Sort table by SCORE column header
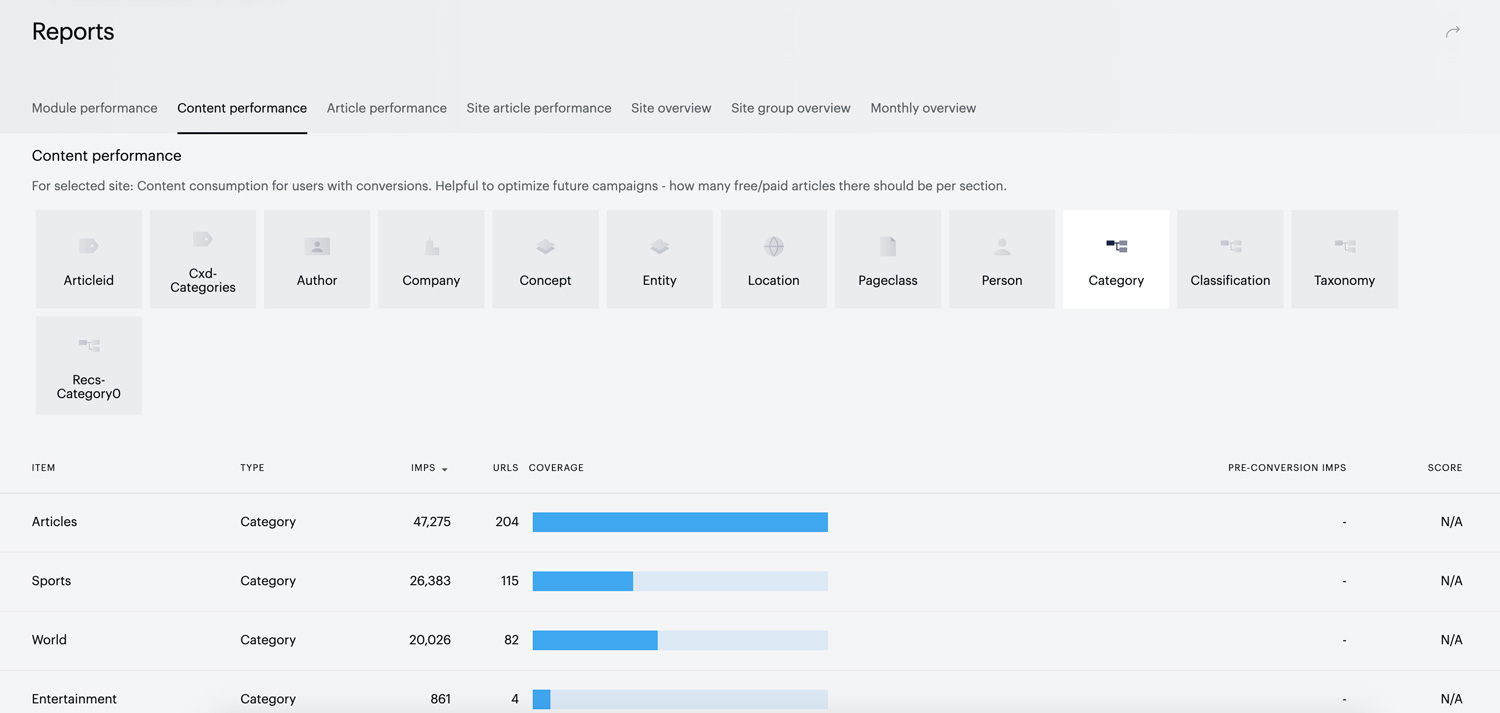 pyautogui.click(x=1445, y=468)
